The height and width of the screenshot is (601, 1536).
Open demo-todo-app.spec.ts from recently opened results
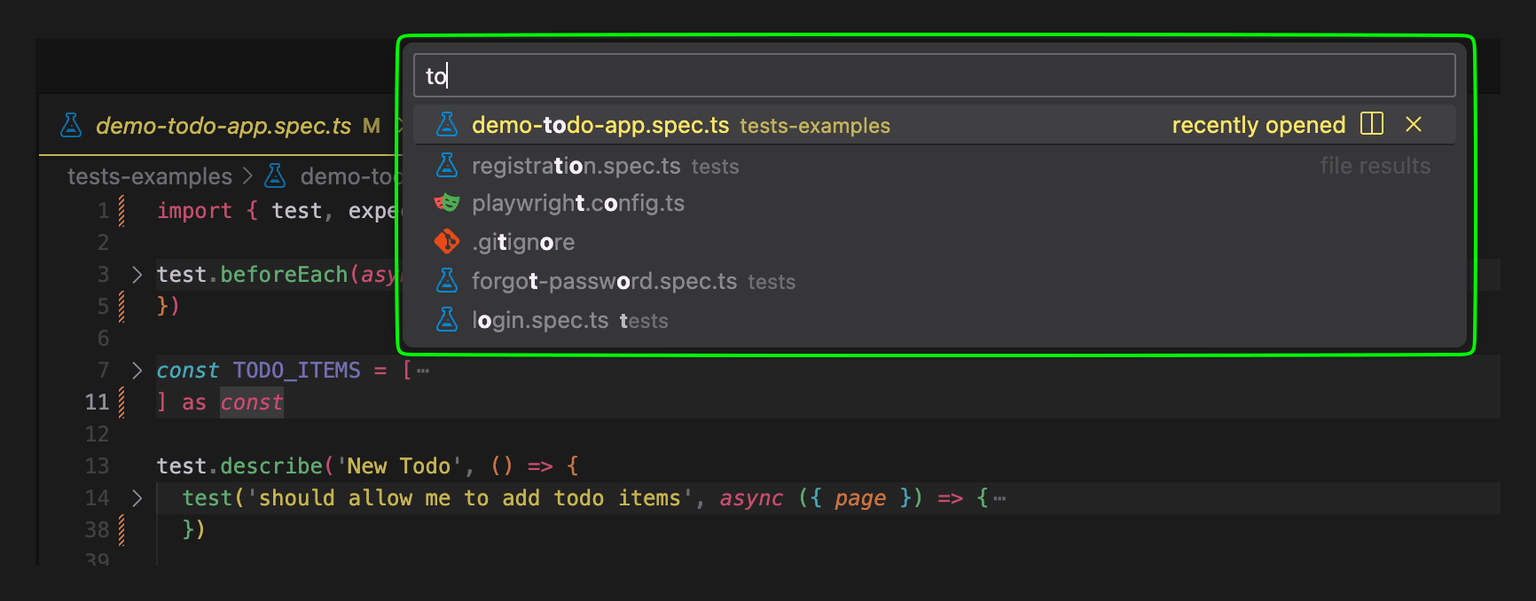[x=934, y=125]
